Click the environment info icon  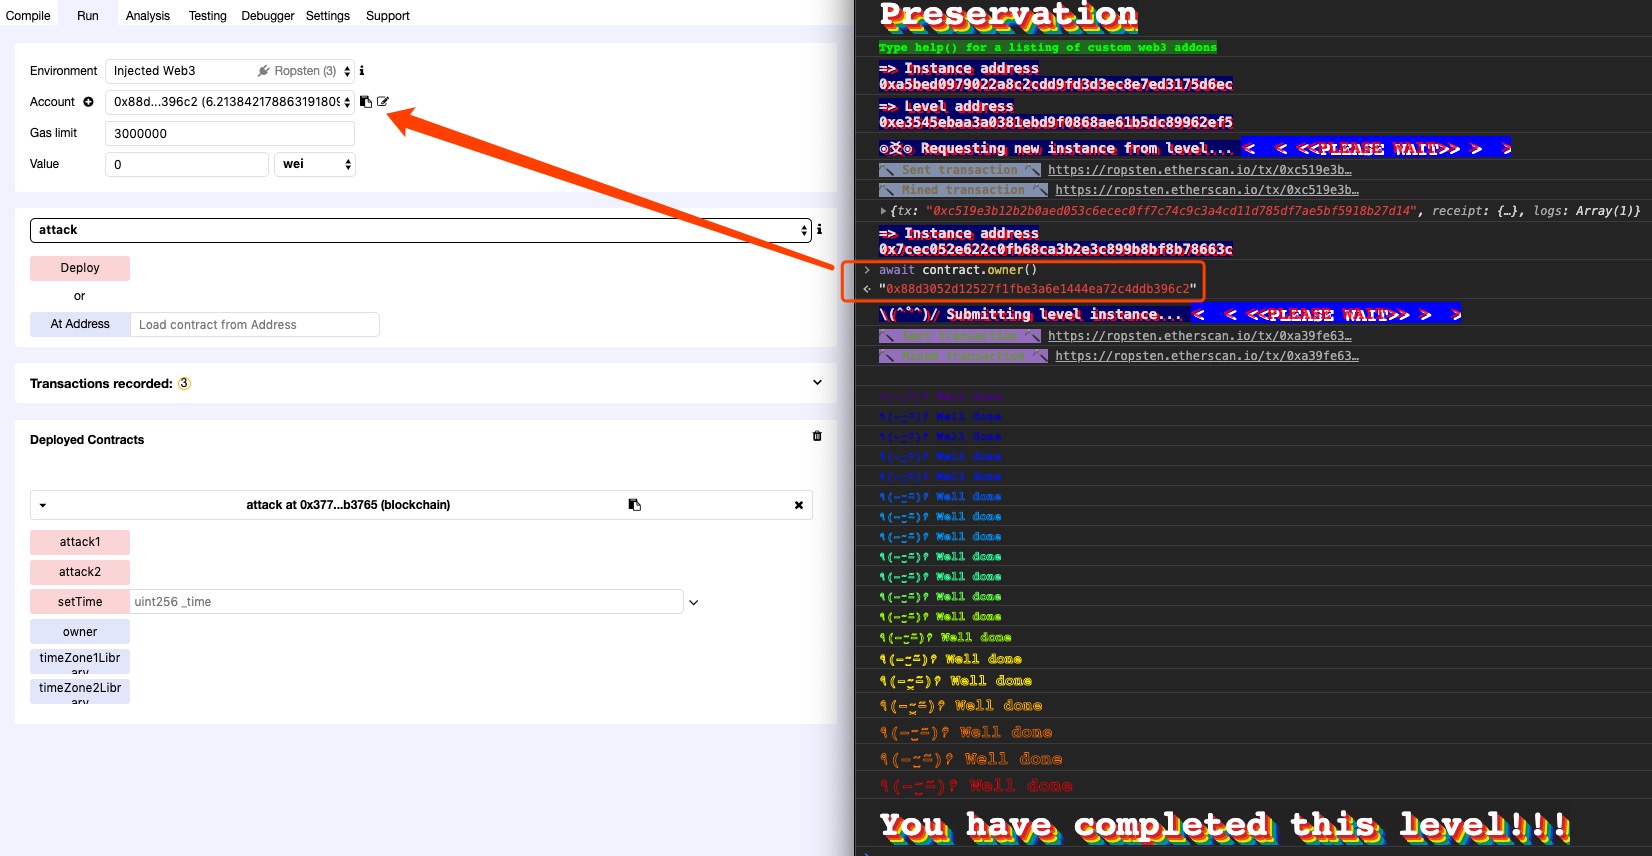(362, 71)
